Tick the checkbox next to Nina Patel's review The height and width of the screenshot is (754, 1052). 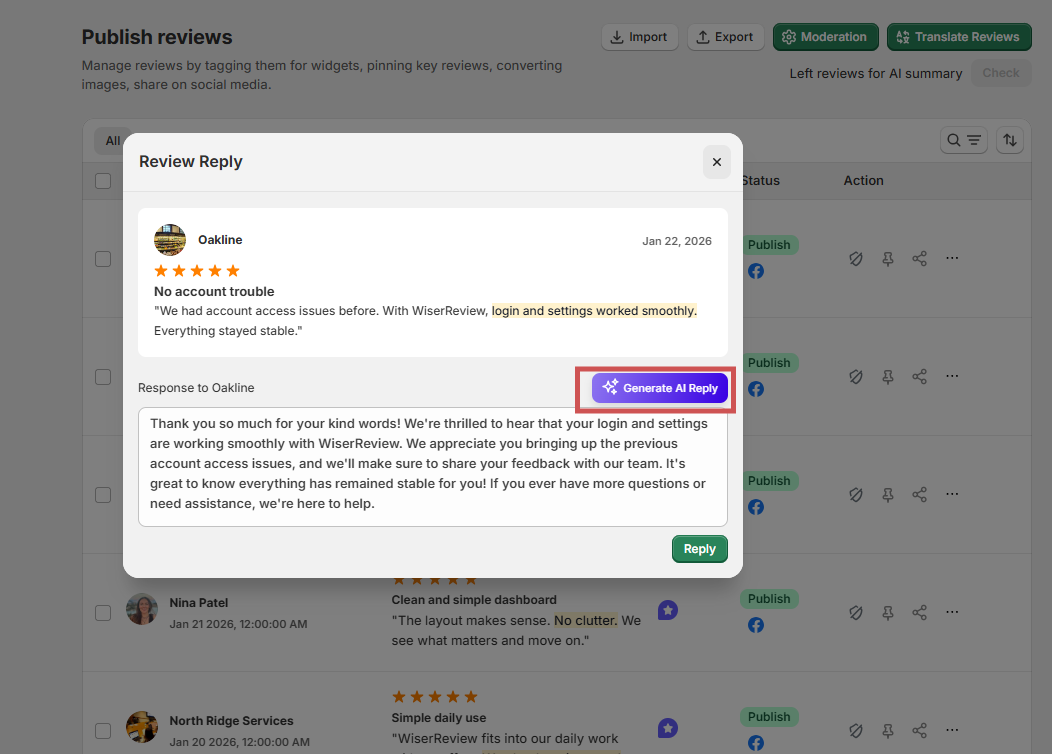pos(102,612)
